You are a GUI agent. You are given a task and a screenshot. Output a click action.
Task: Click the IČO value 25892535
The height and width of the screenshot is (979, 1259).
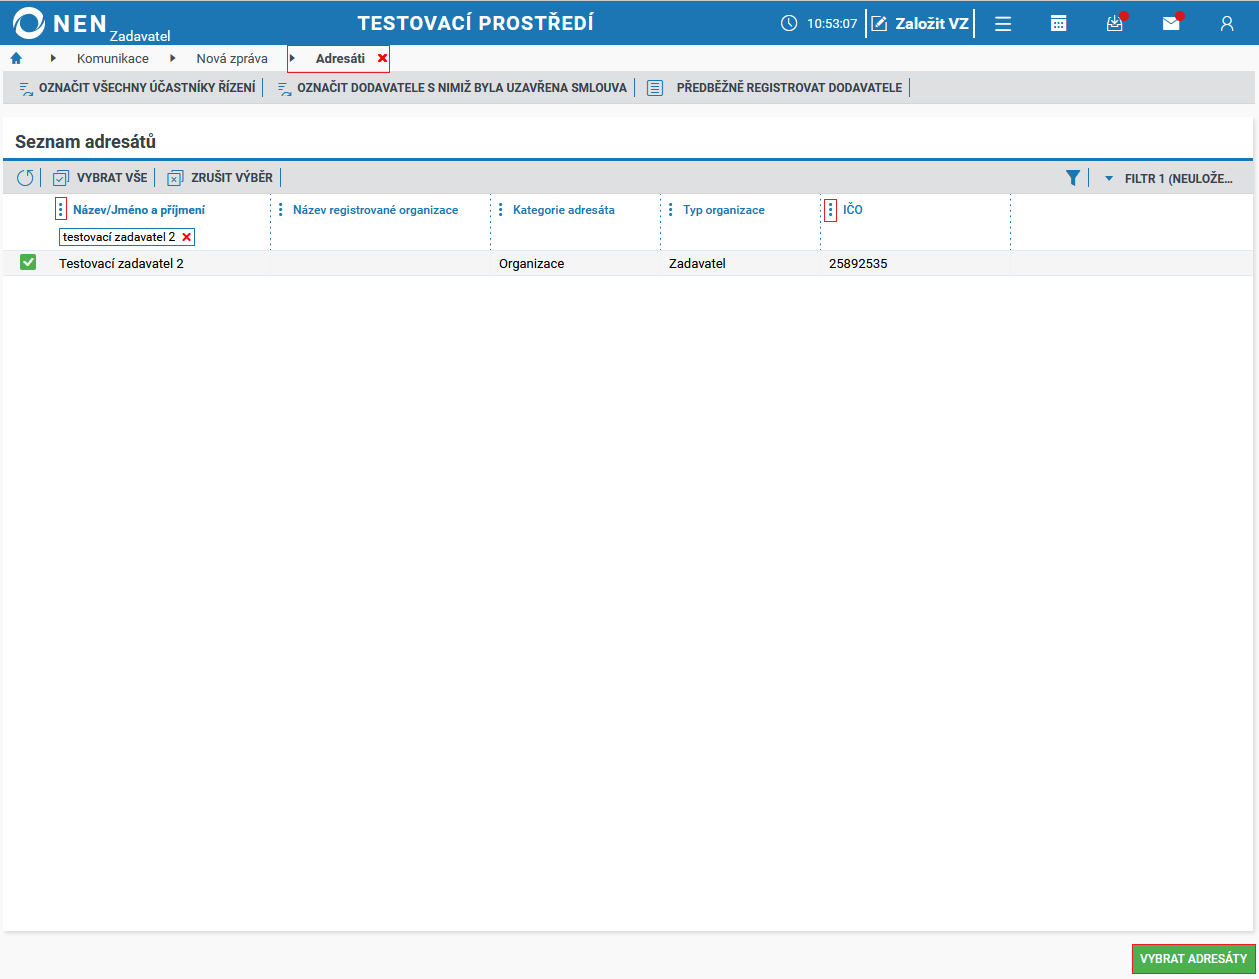(858, 264)
